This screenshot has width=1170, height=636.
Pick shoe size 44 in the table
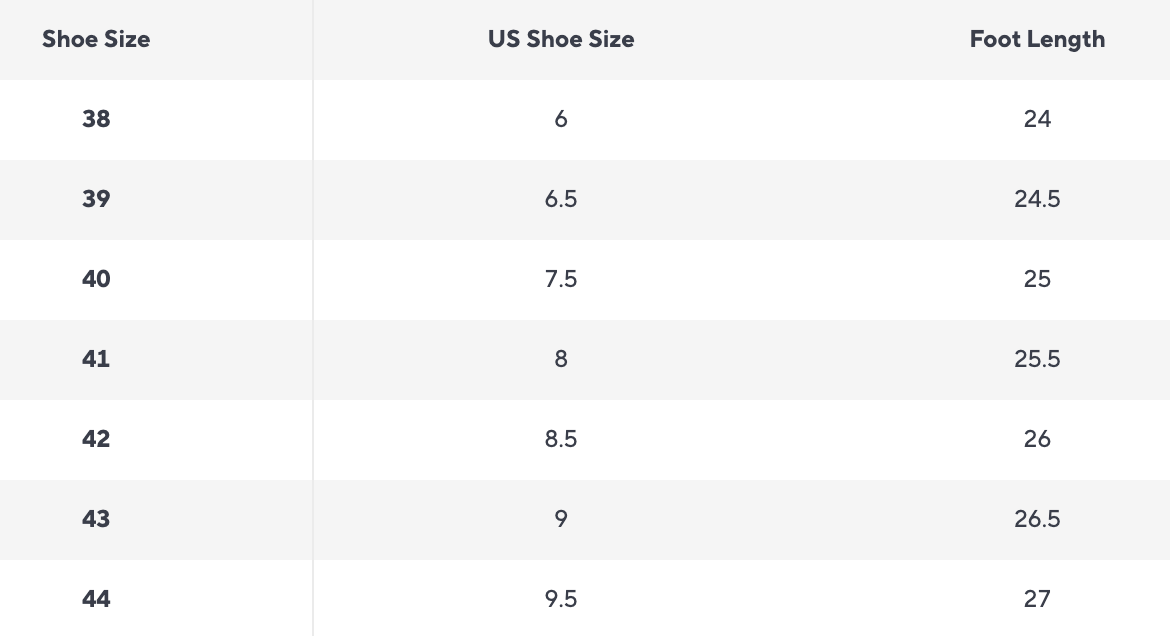[96, 599]
